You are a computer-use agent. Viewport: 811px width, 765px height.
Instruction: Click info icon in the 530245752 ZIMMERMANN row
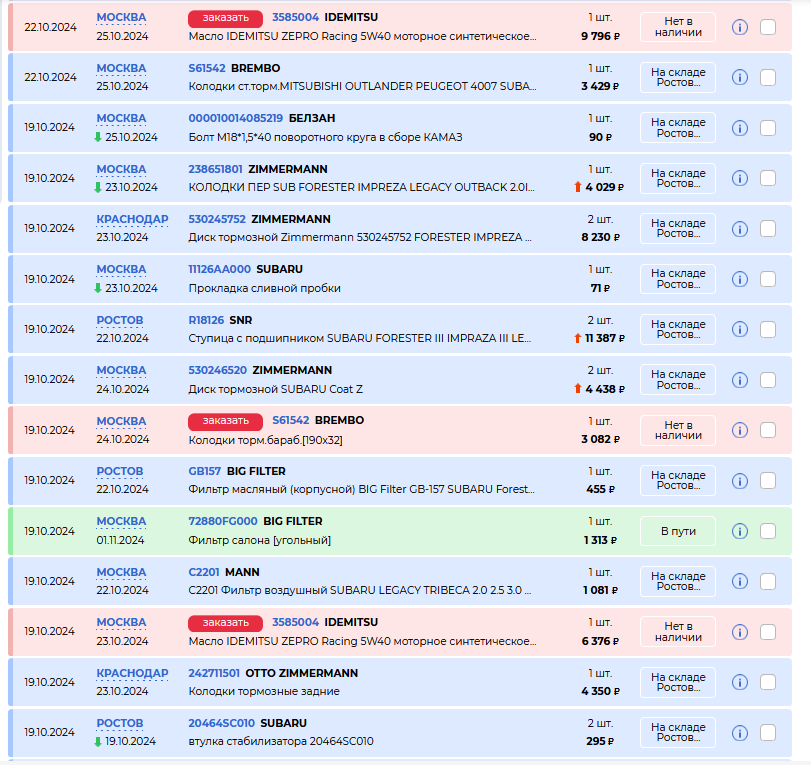click(740, 229)
